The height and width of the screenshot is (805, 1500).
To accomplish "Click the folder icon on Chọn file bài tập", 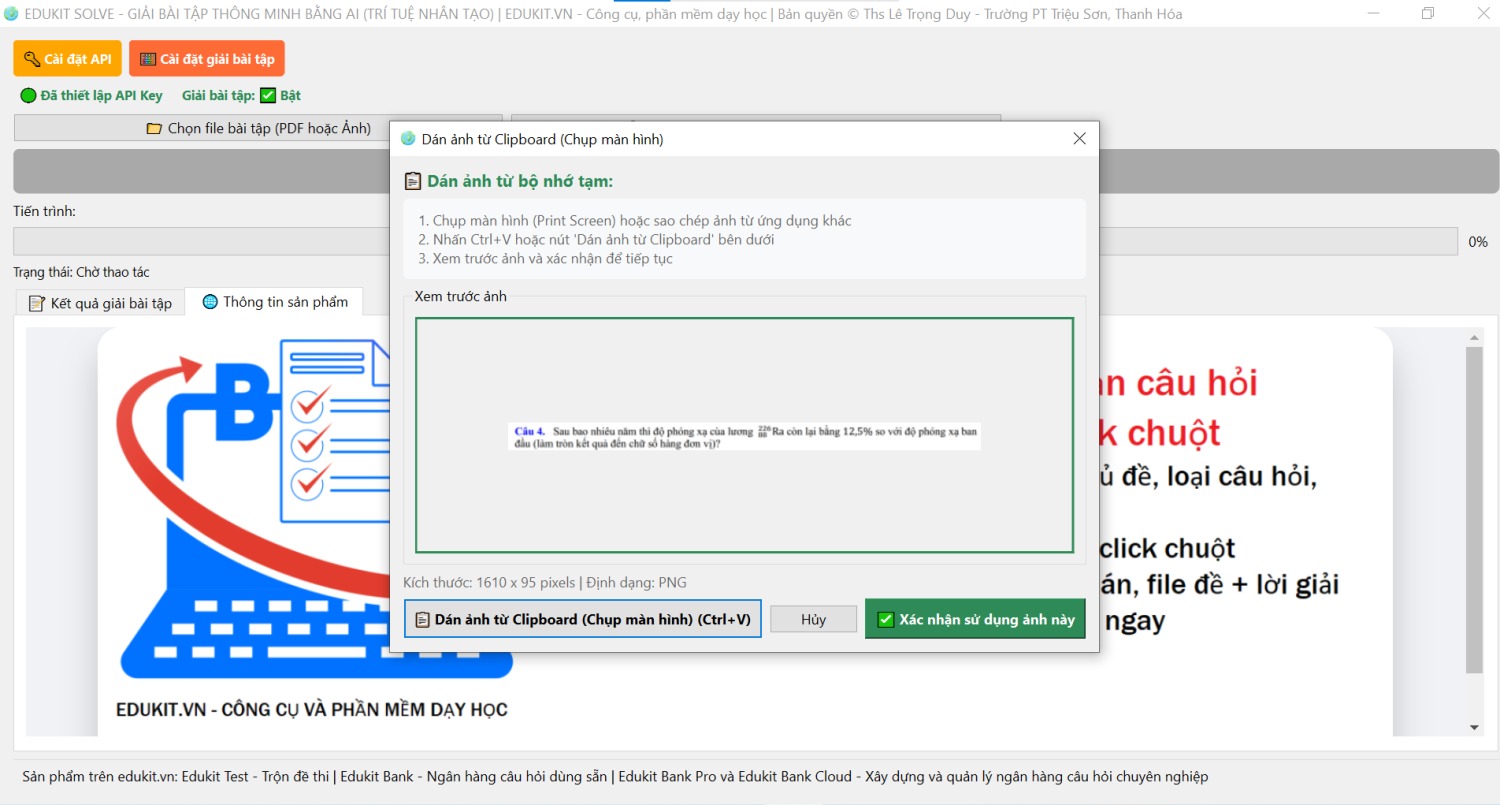I will (154, 129).
